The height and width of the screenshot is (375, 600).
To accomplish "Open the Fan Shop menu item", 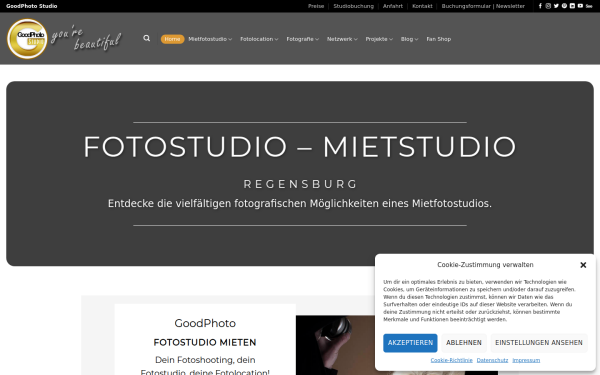I will pos(439,39).
